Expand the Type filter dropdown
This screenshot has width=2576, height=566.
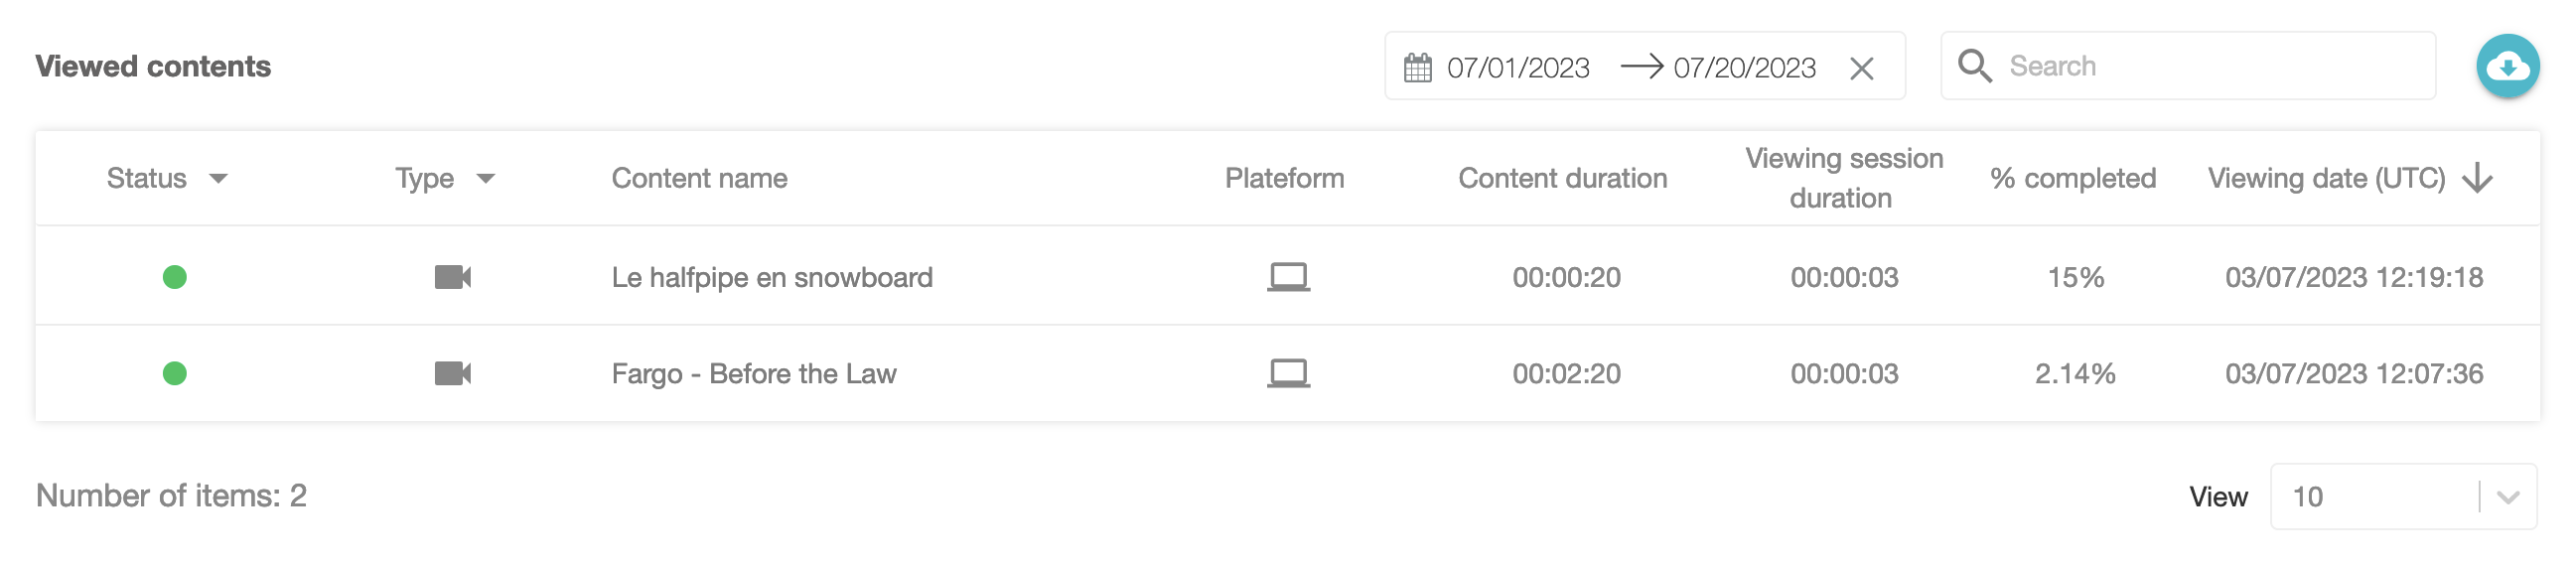486,179
